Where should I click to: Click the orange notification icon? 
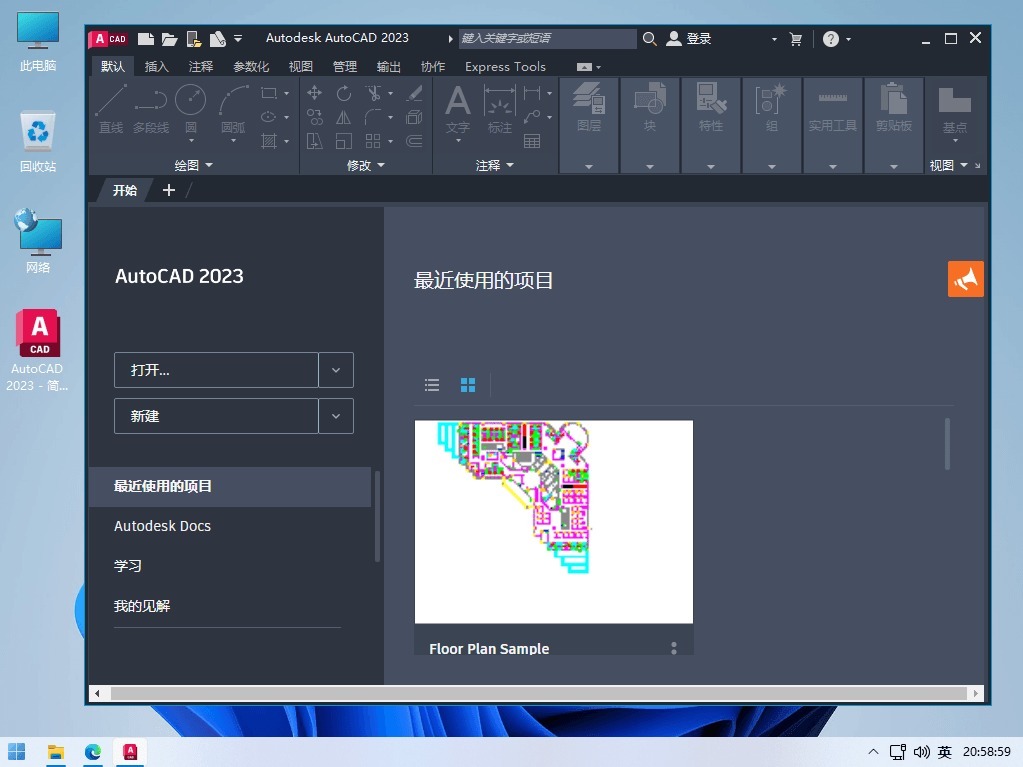pos(964,279)
